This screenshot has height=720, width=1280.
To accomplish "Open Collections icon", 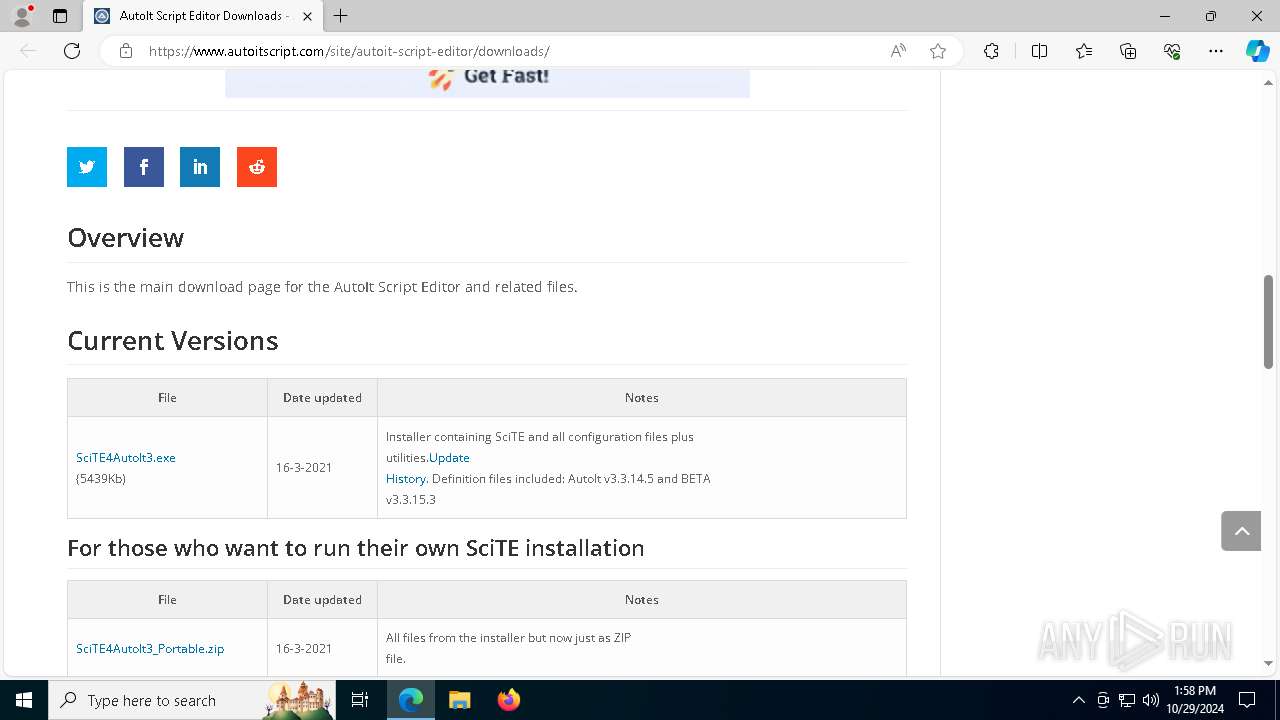I will (1128, 51).
